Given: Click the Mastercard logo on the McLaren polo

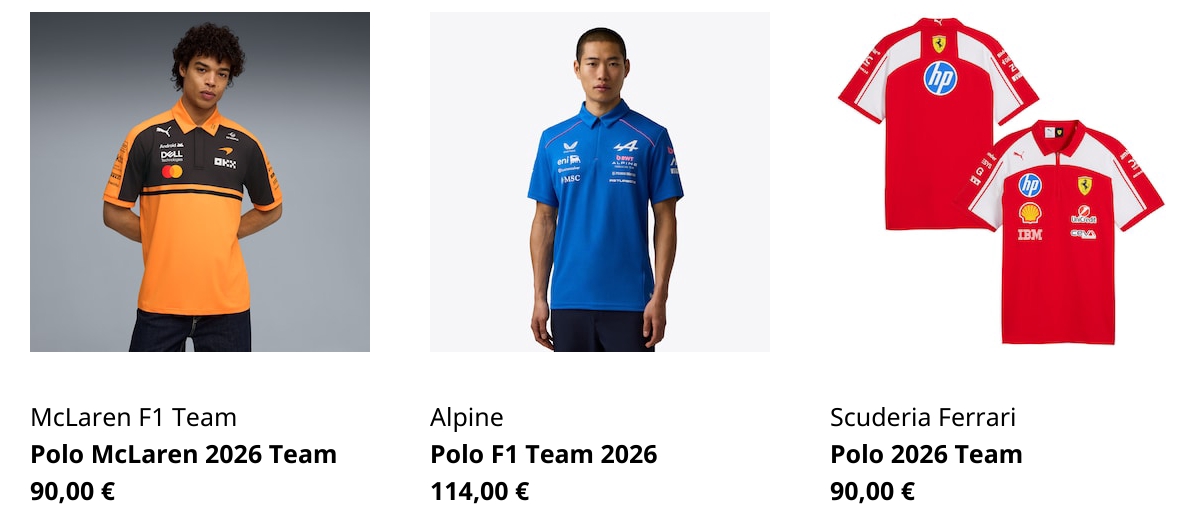Looking at the screenshot, I should pyautogui.click(x=172, y=171).
